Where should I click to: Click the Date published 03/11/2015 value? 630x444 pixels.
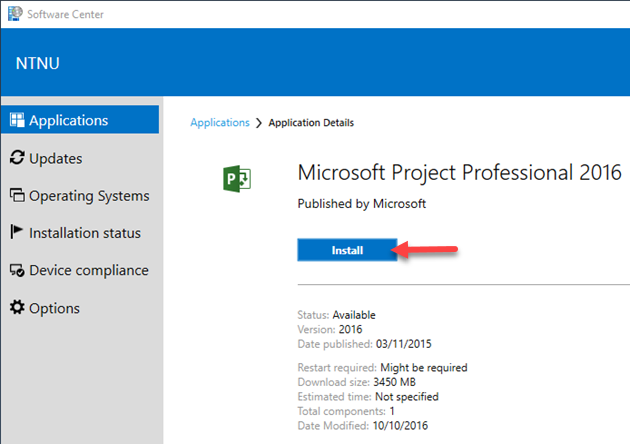click(403, 344)
